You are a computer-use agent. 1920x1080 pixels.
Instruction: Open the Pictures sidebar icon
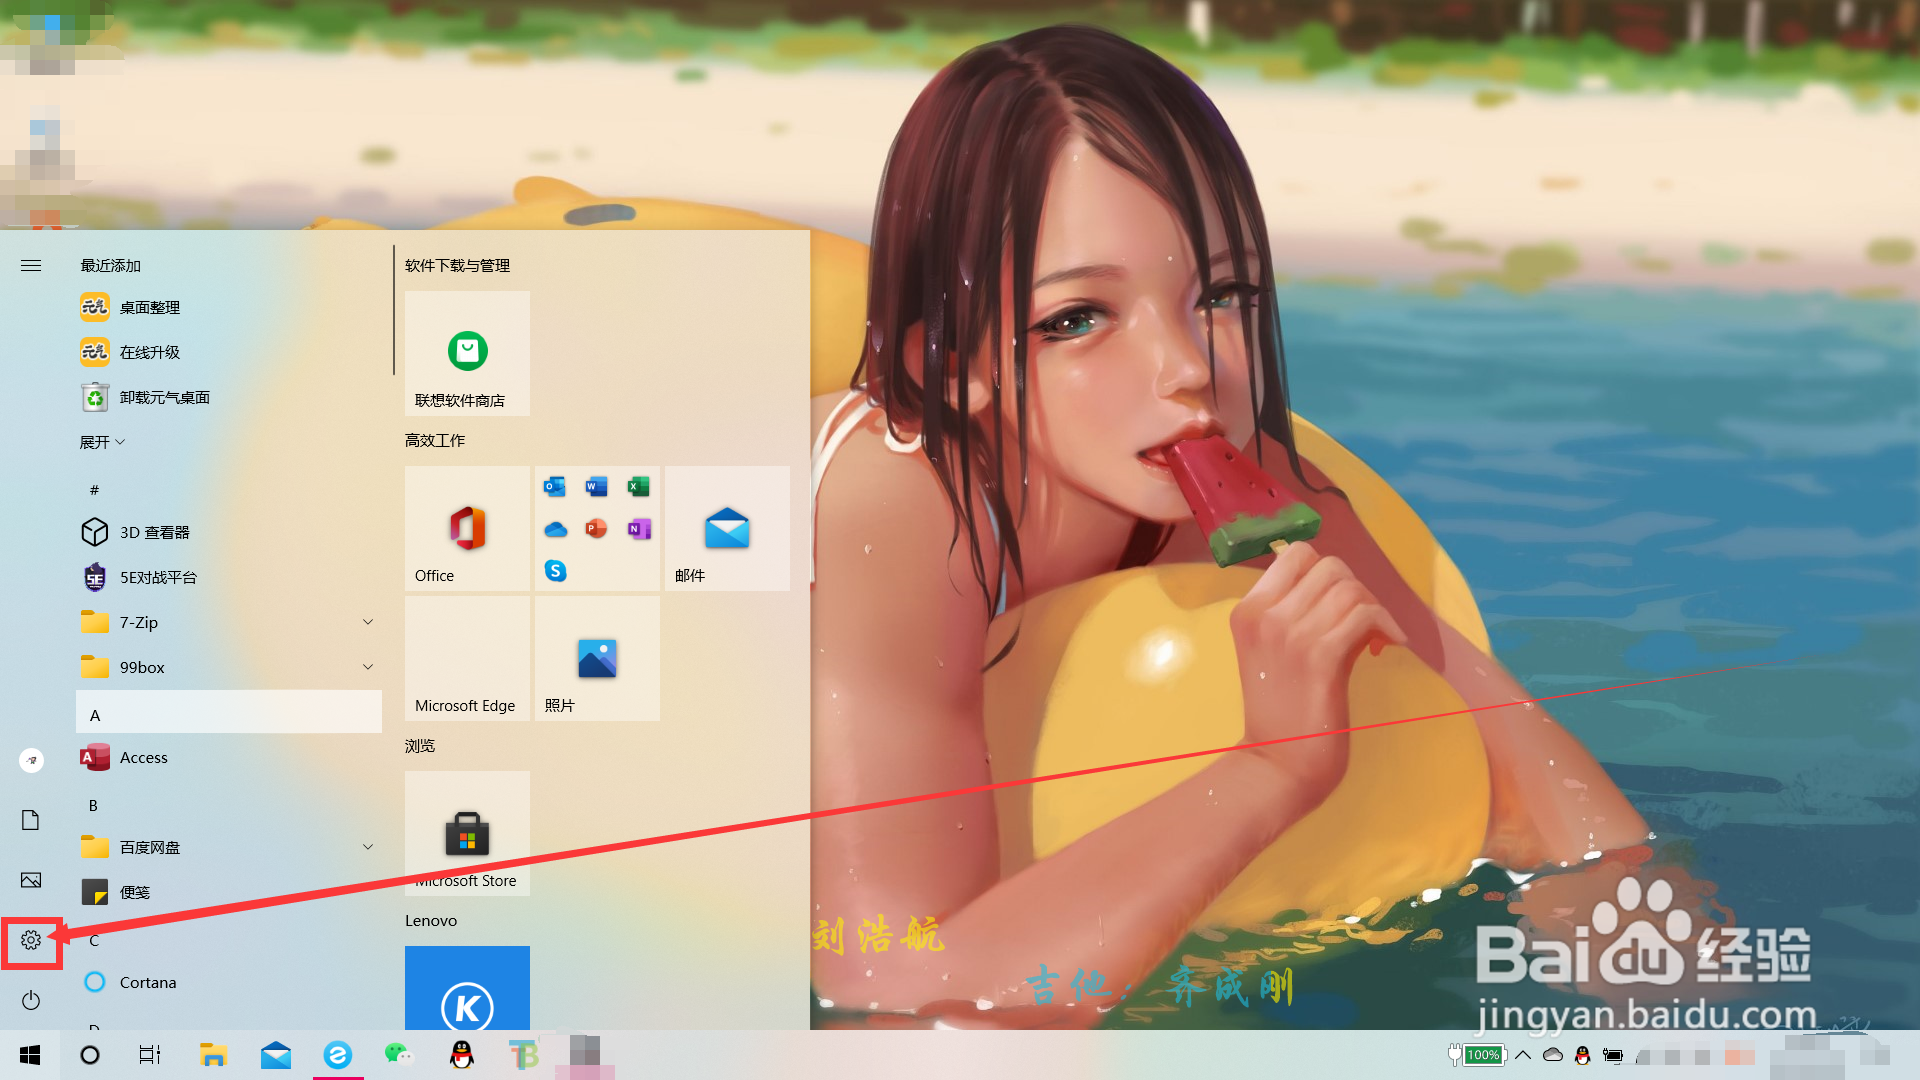[x=31, y=880]
